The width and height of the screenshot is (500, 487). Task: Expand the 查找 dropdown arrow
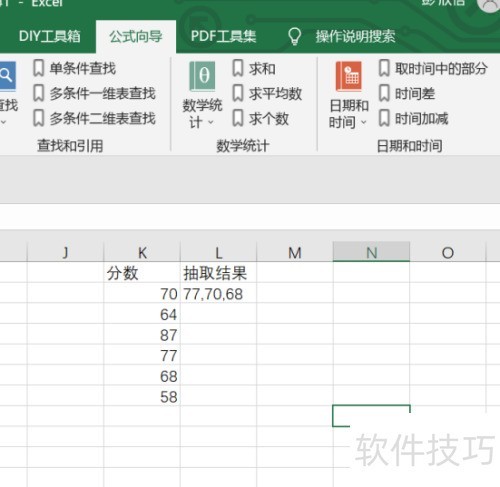click(3, 122)
